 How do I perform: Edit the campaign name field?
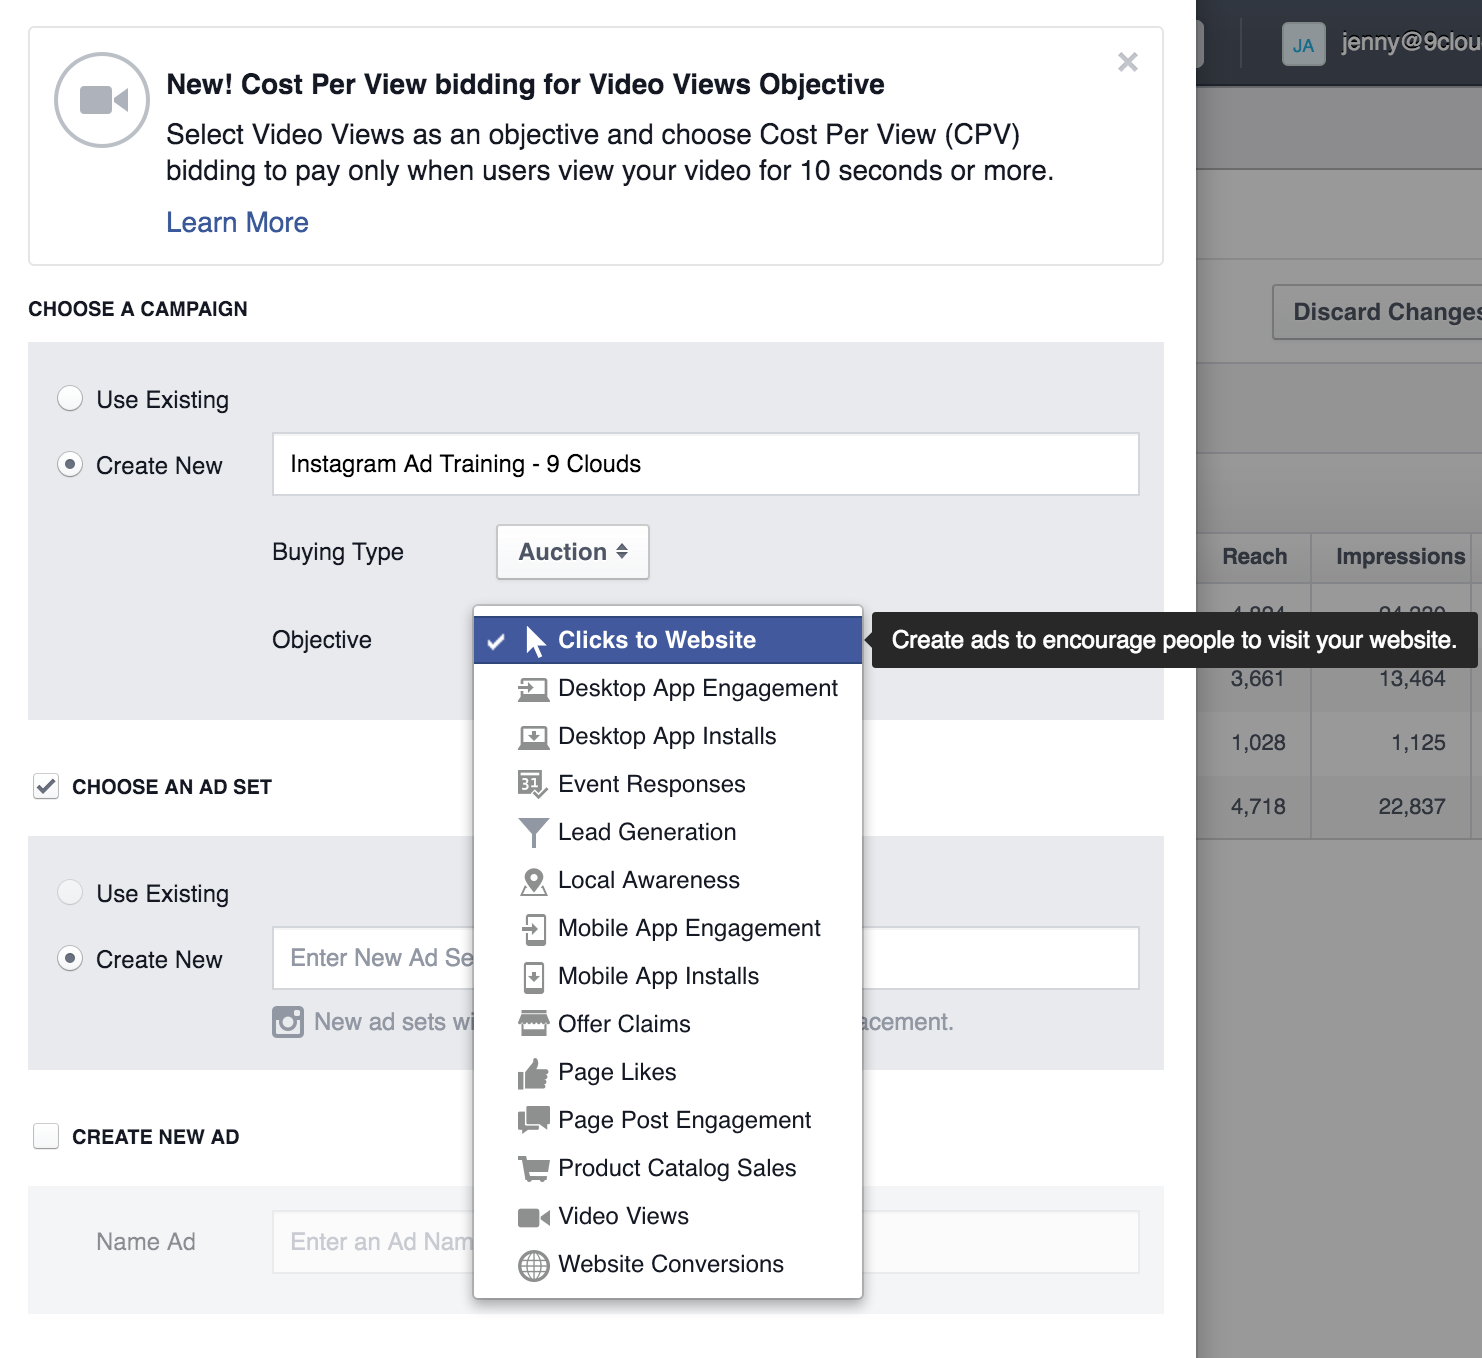click(x=705, y=464)
